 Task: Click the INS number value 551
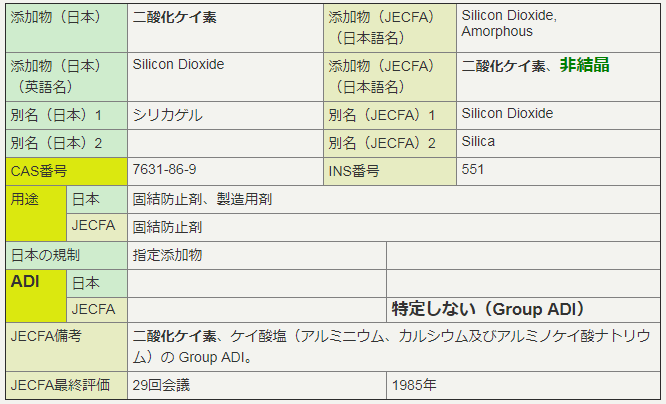(x=473, y=170)
